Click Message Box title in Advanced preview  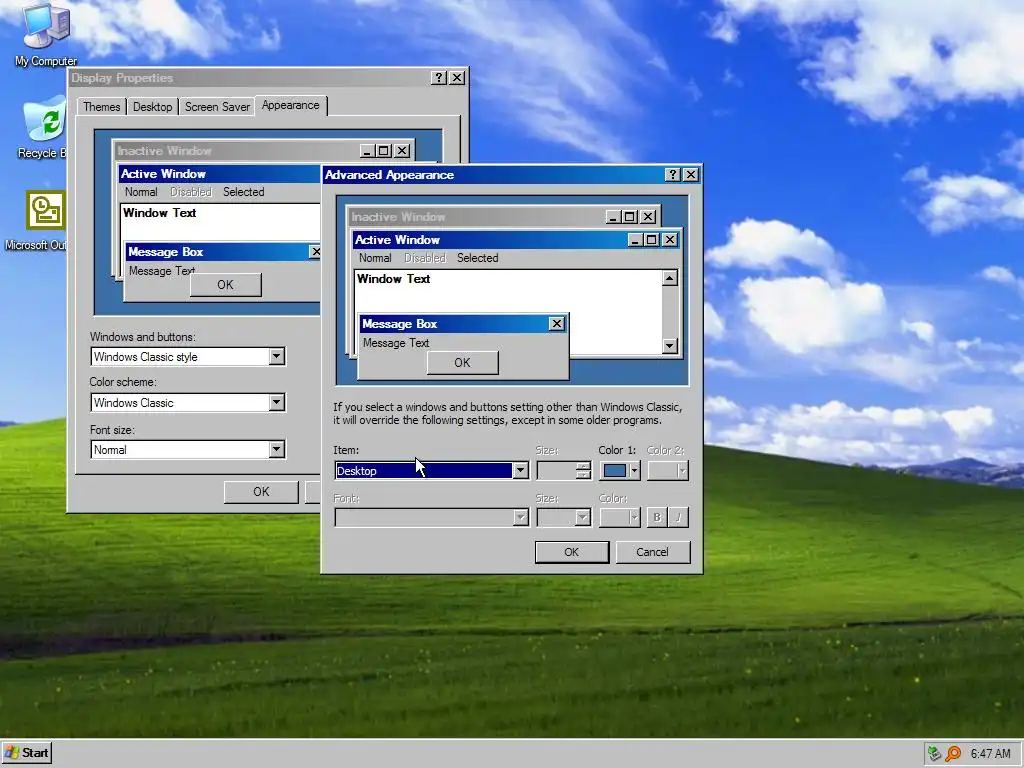(x=400, y=324)
